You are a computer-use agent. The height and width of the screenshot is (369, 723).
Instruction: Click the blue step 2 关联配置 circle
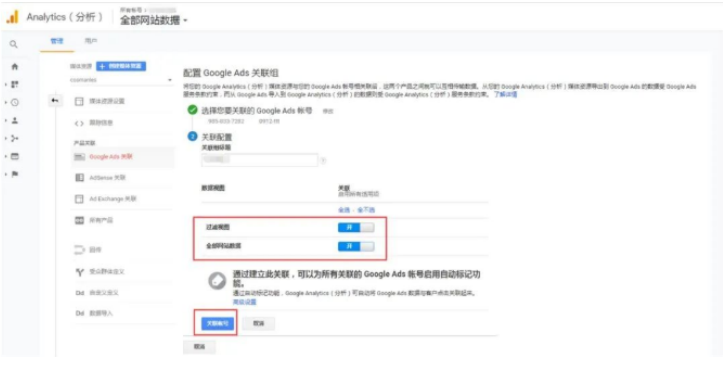tap(192, 137)
